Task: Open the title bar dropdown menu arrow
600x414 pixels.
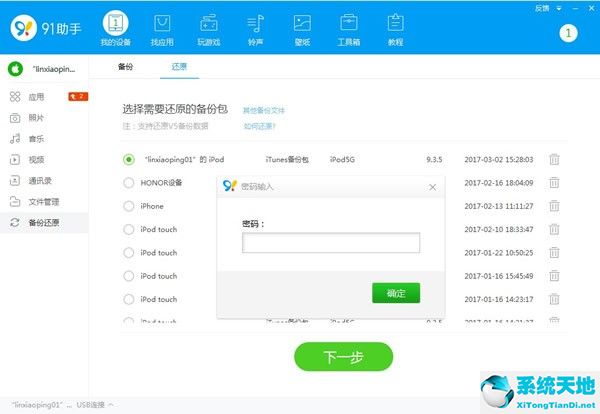Action: 559,8
